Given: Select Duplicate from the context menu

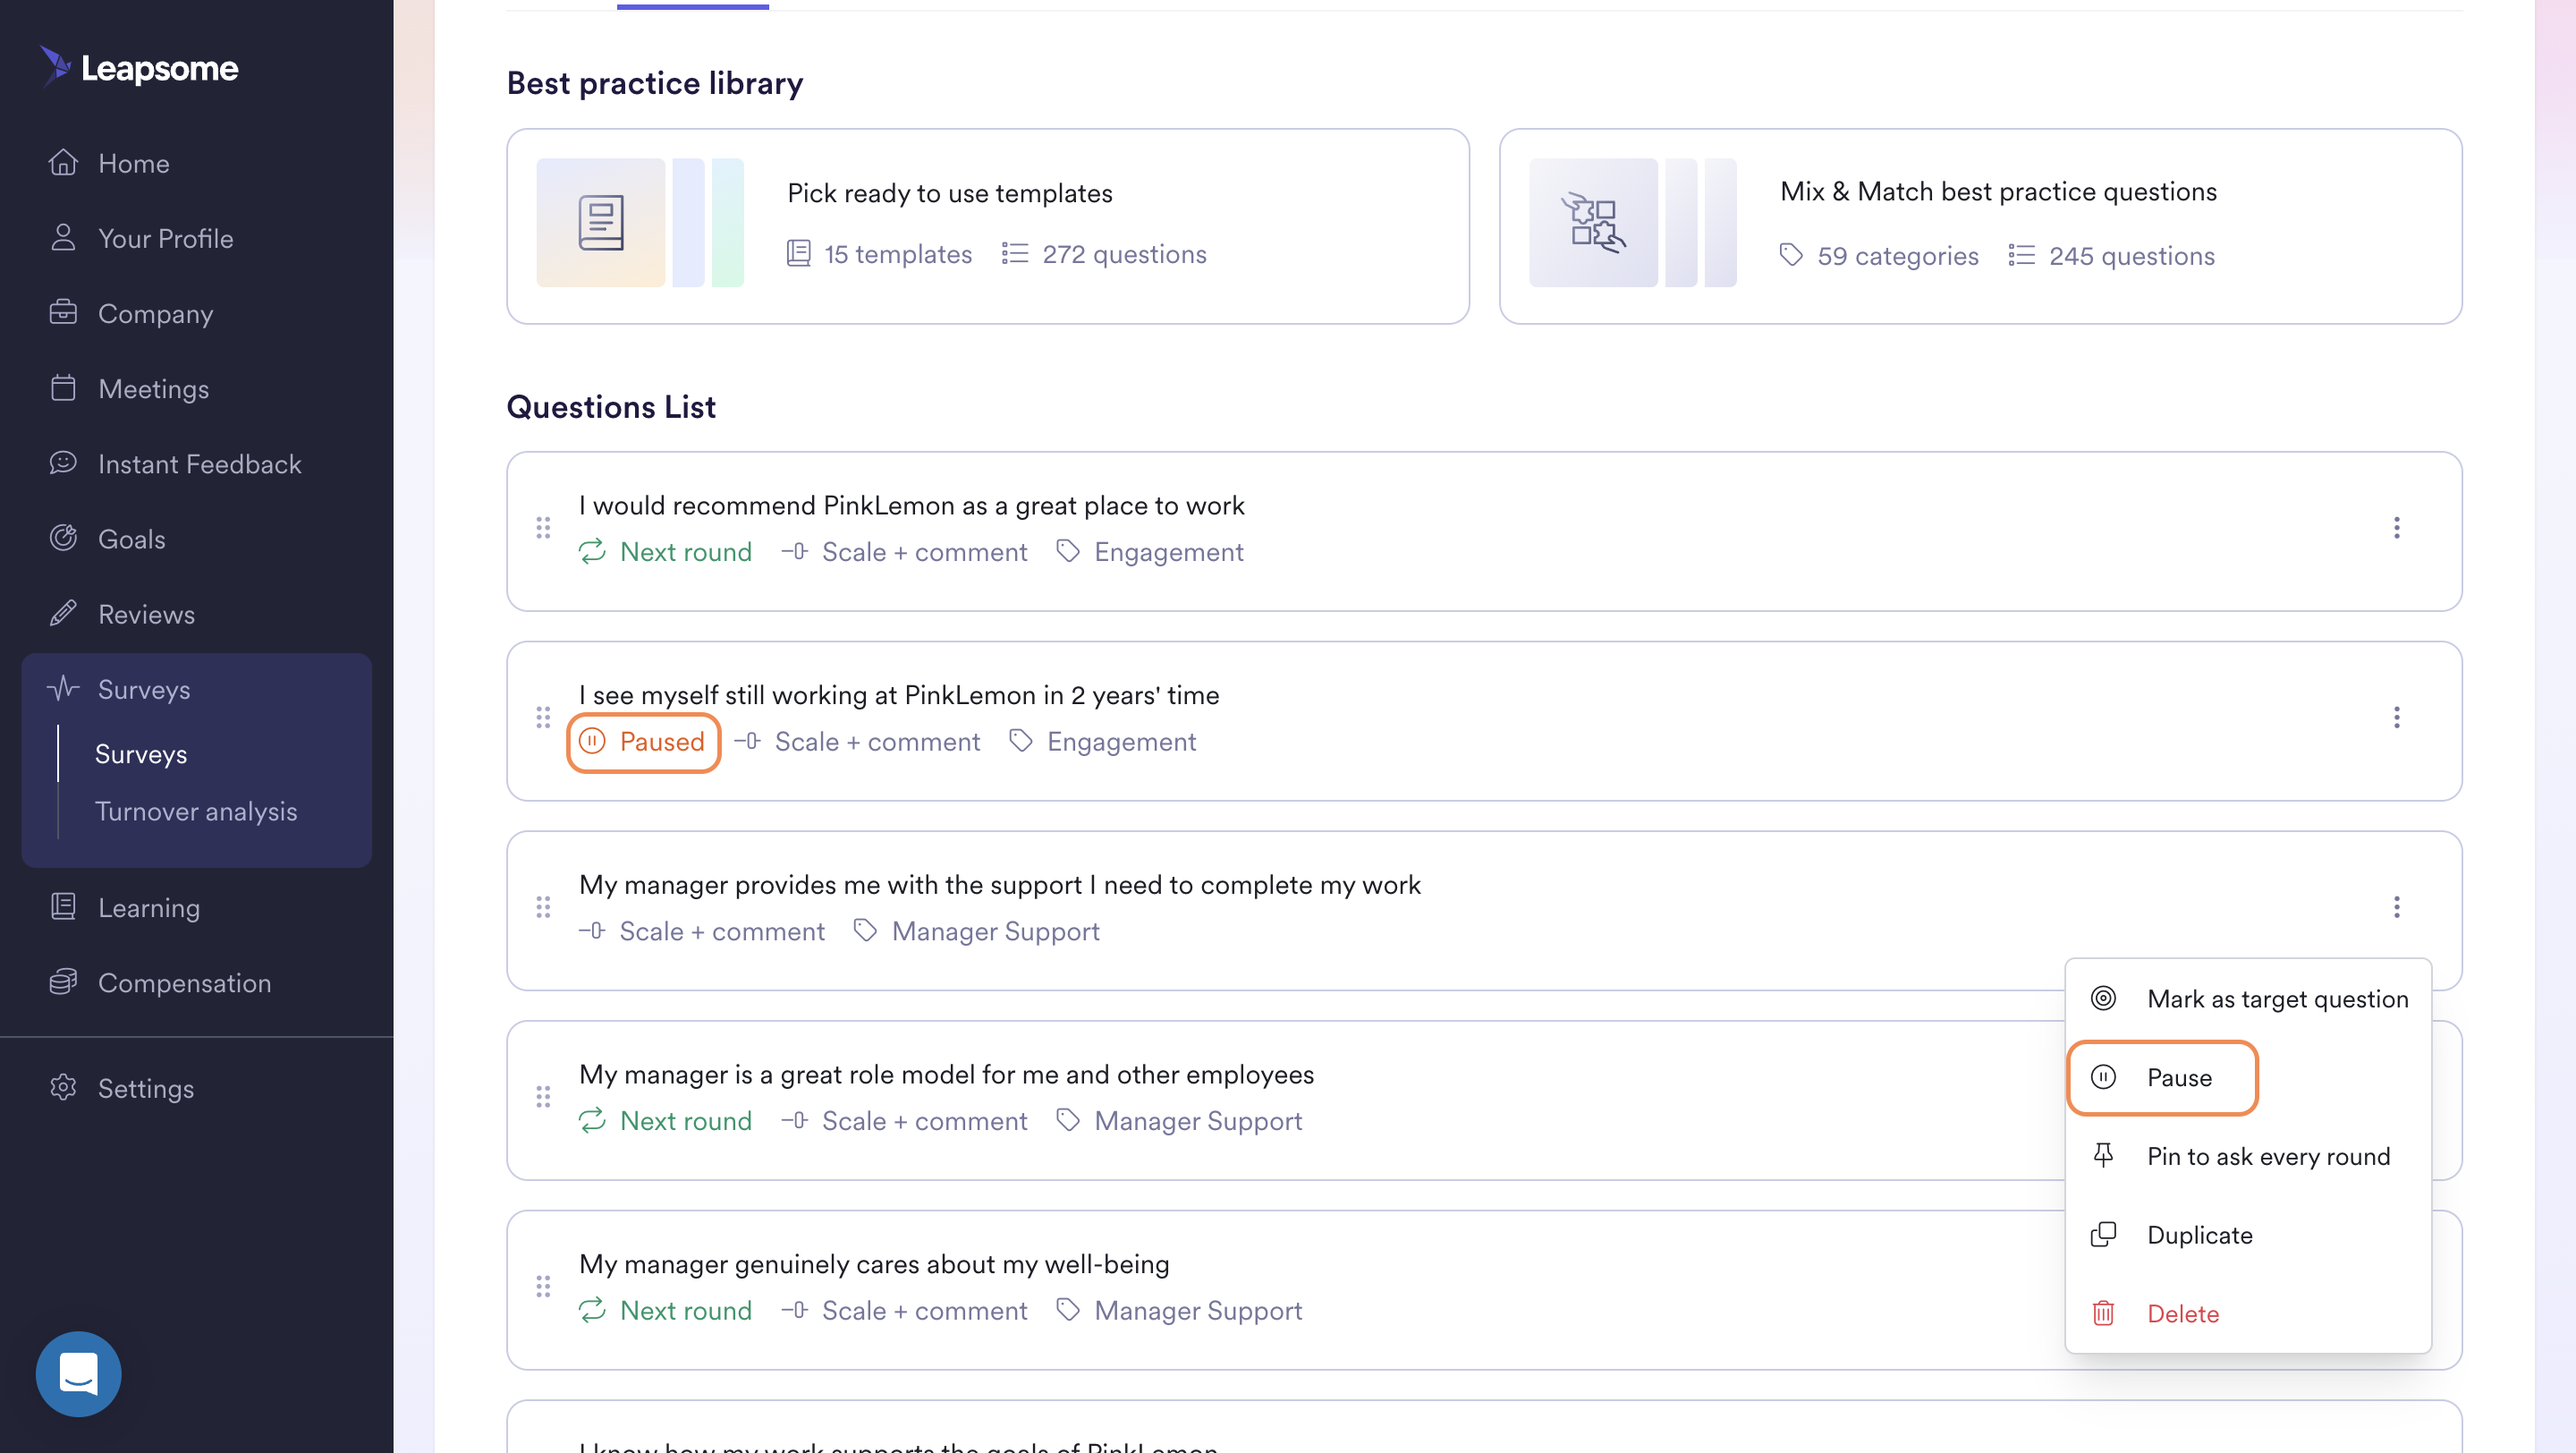Looking at the screenshot, I should pyautogui.click(x=2199, y=1234).
